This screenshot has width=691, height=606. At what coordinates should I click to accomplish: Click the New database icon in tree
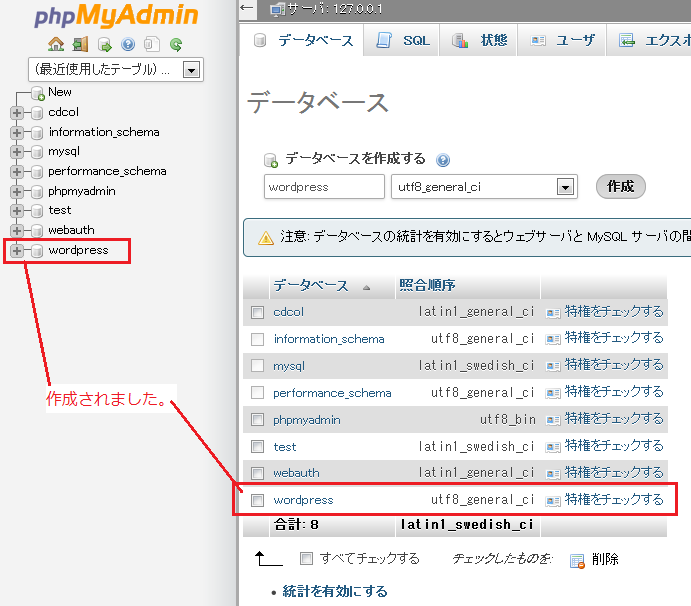point(38,93)
